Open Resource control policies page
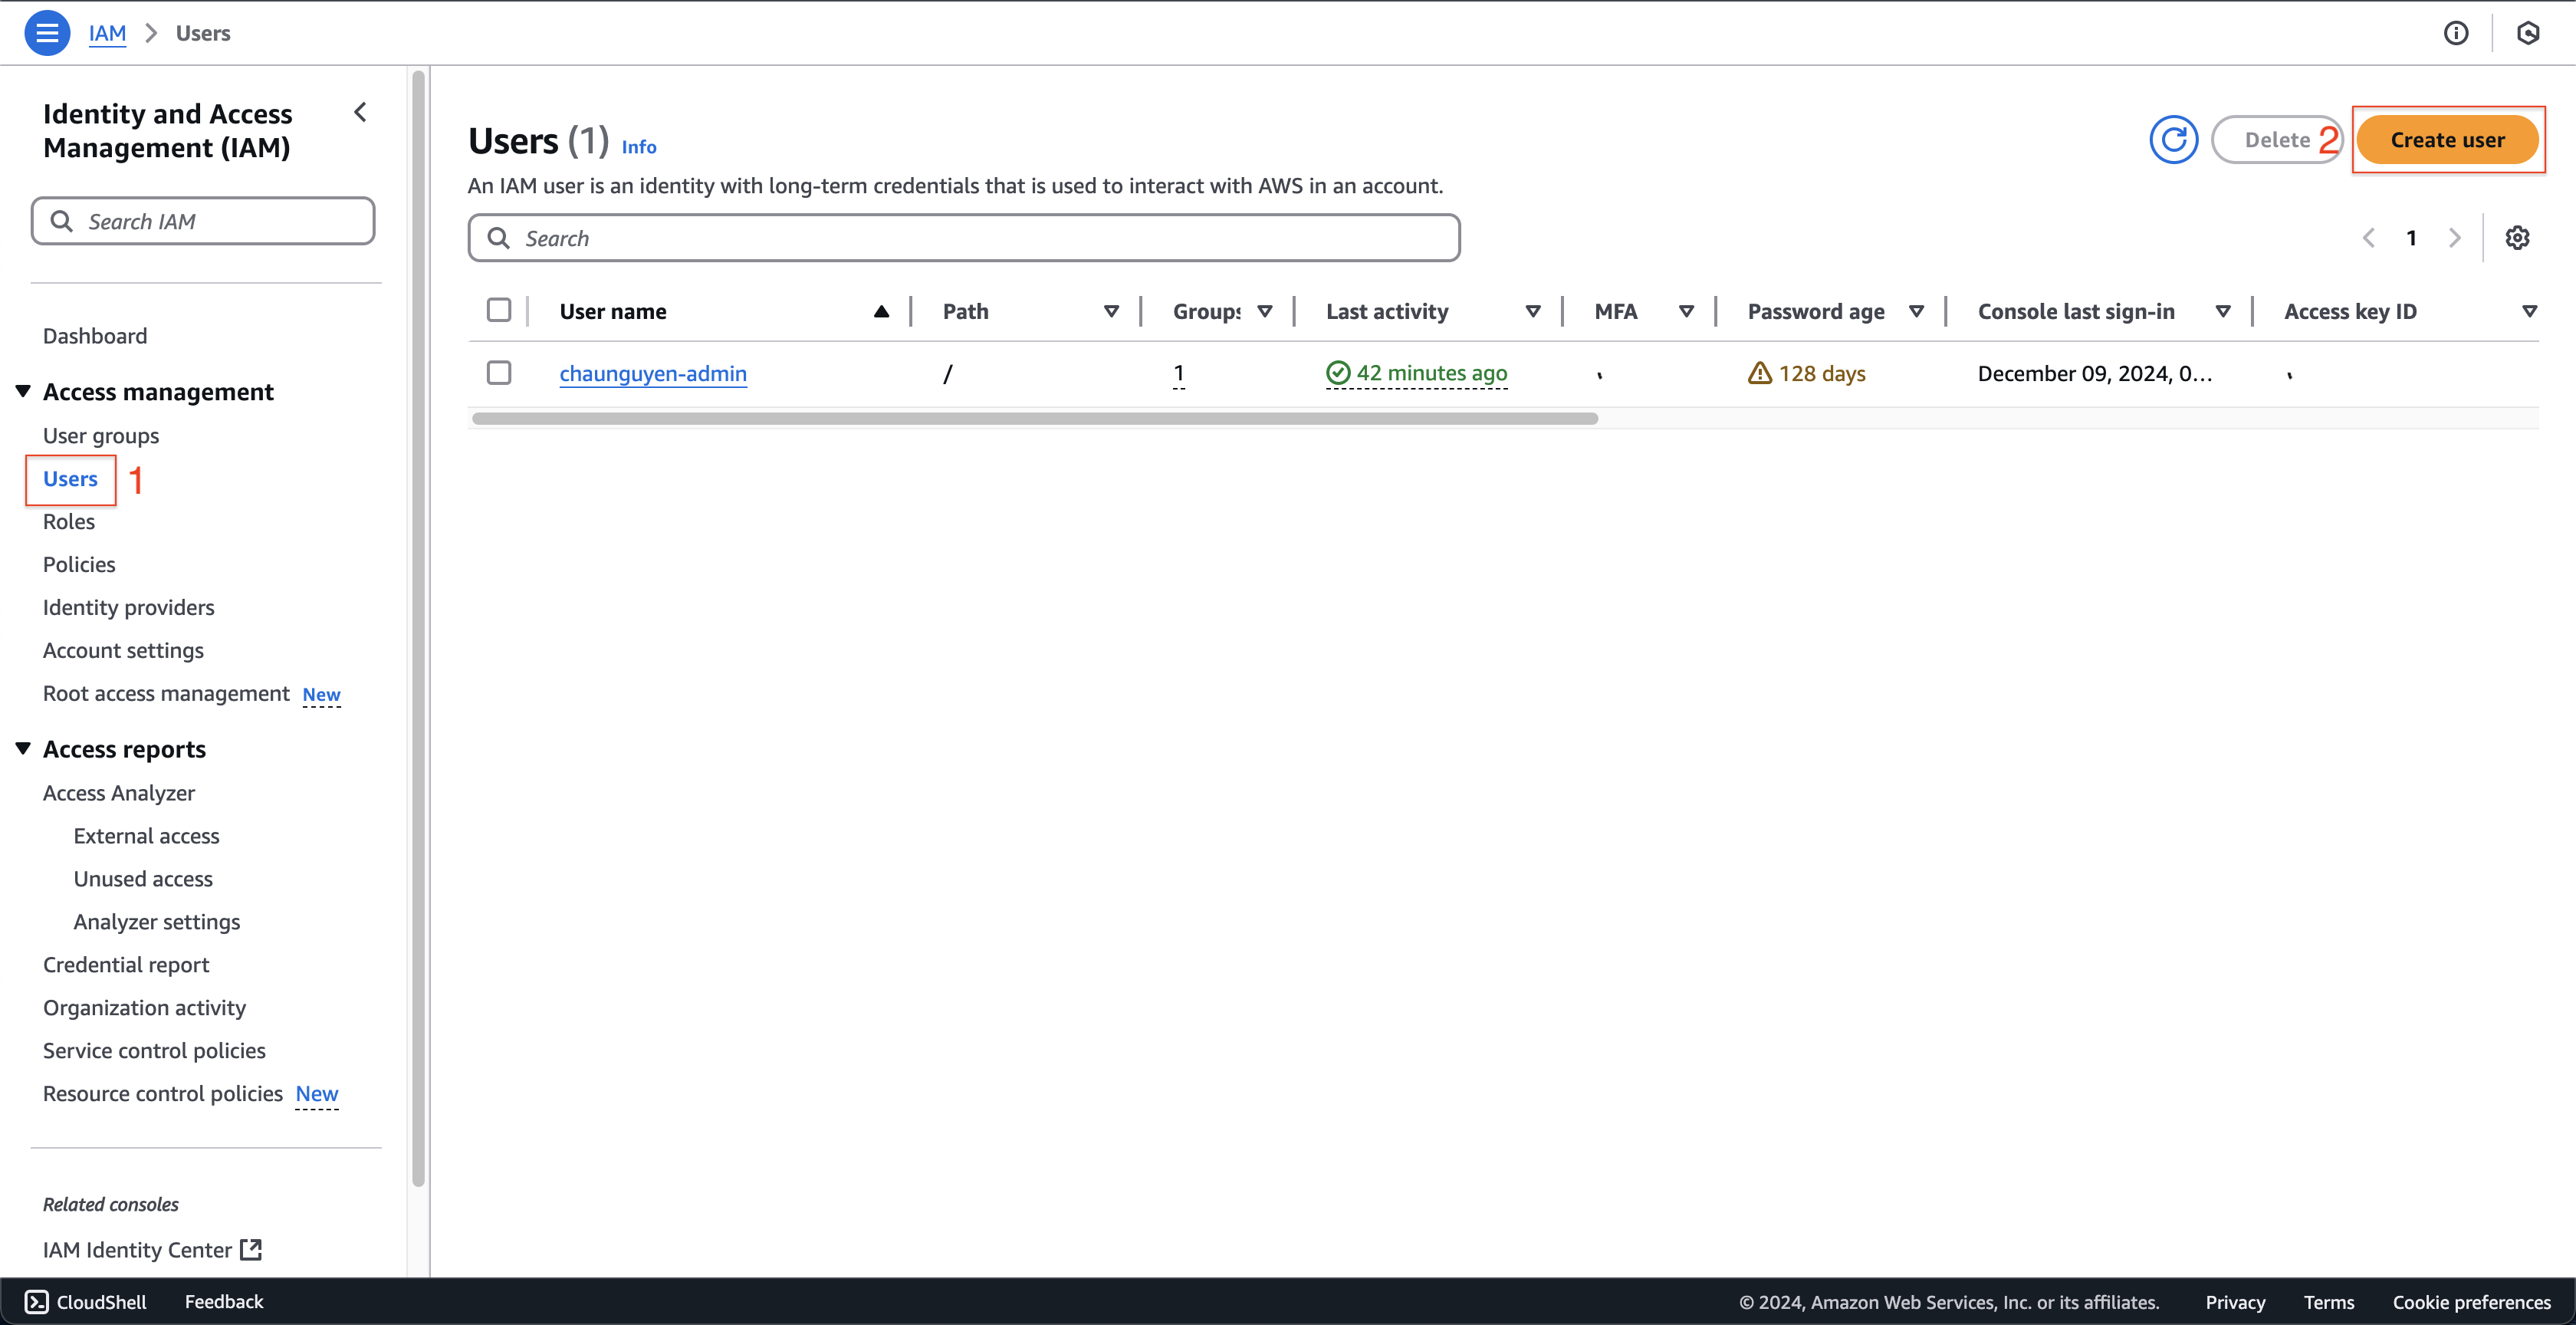The image size is (2576, 1325). point(163,1094)
